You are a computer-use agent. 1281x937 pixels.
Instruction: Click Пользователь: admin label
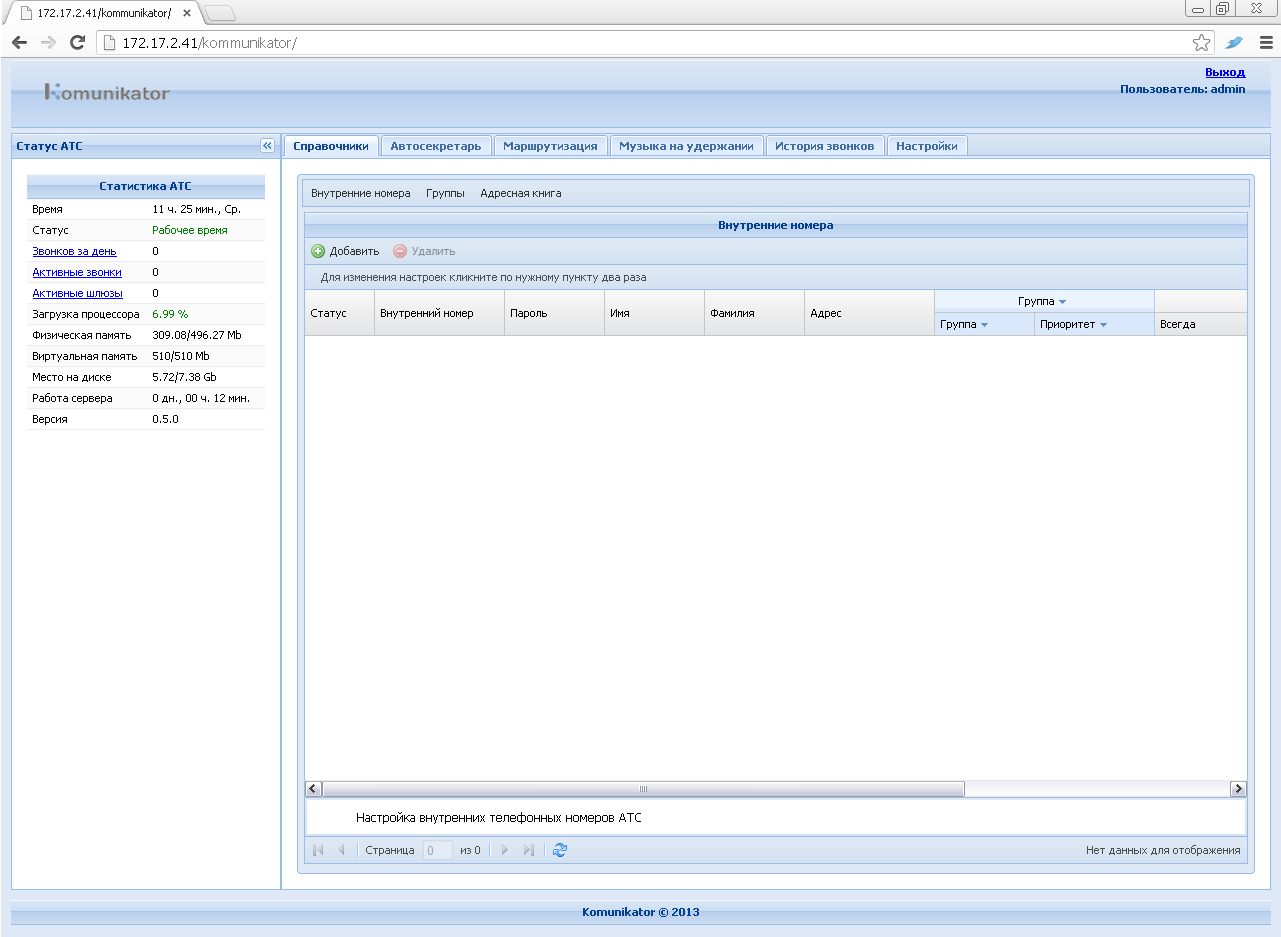1183,89
